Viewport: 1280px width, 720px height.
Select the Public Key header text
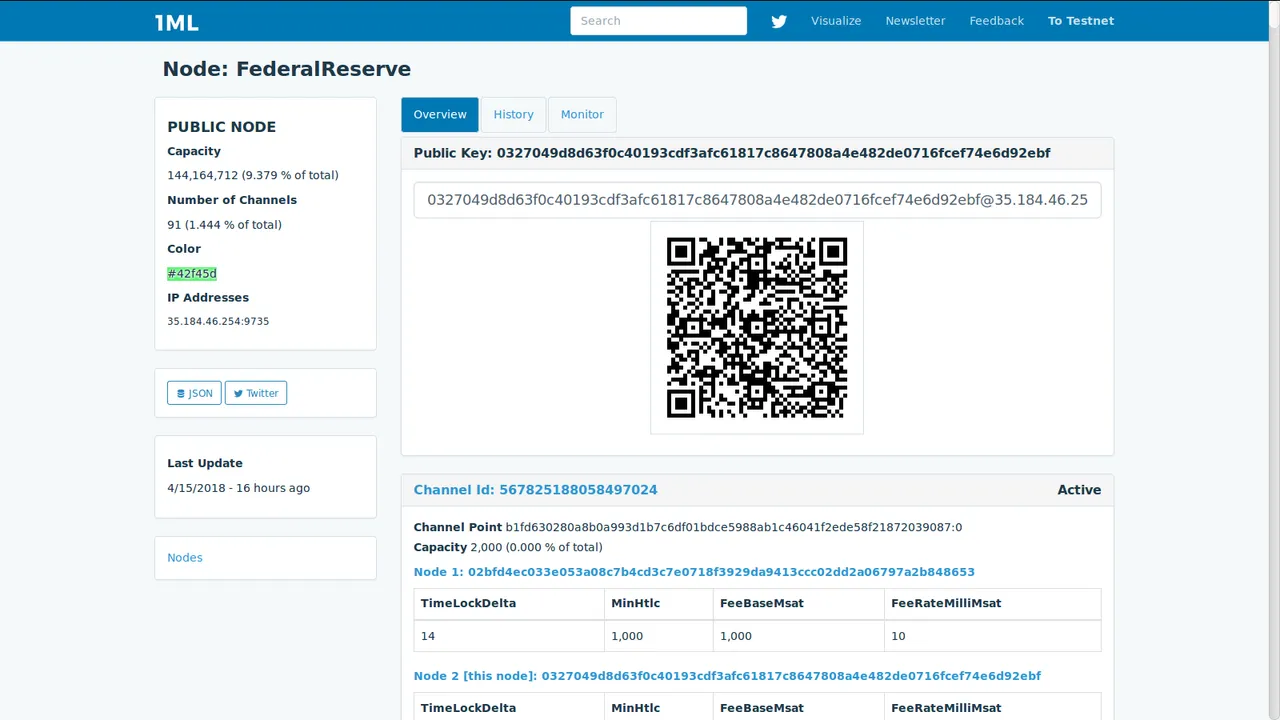tap(732, 153)
